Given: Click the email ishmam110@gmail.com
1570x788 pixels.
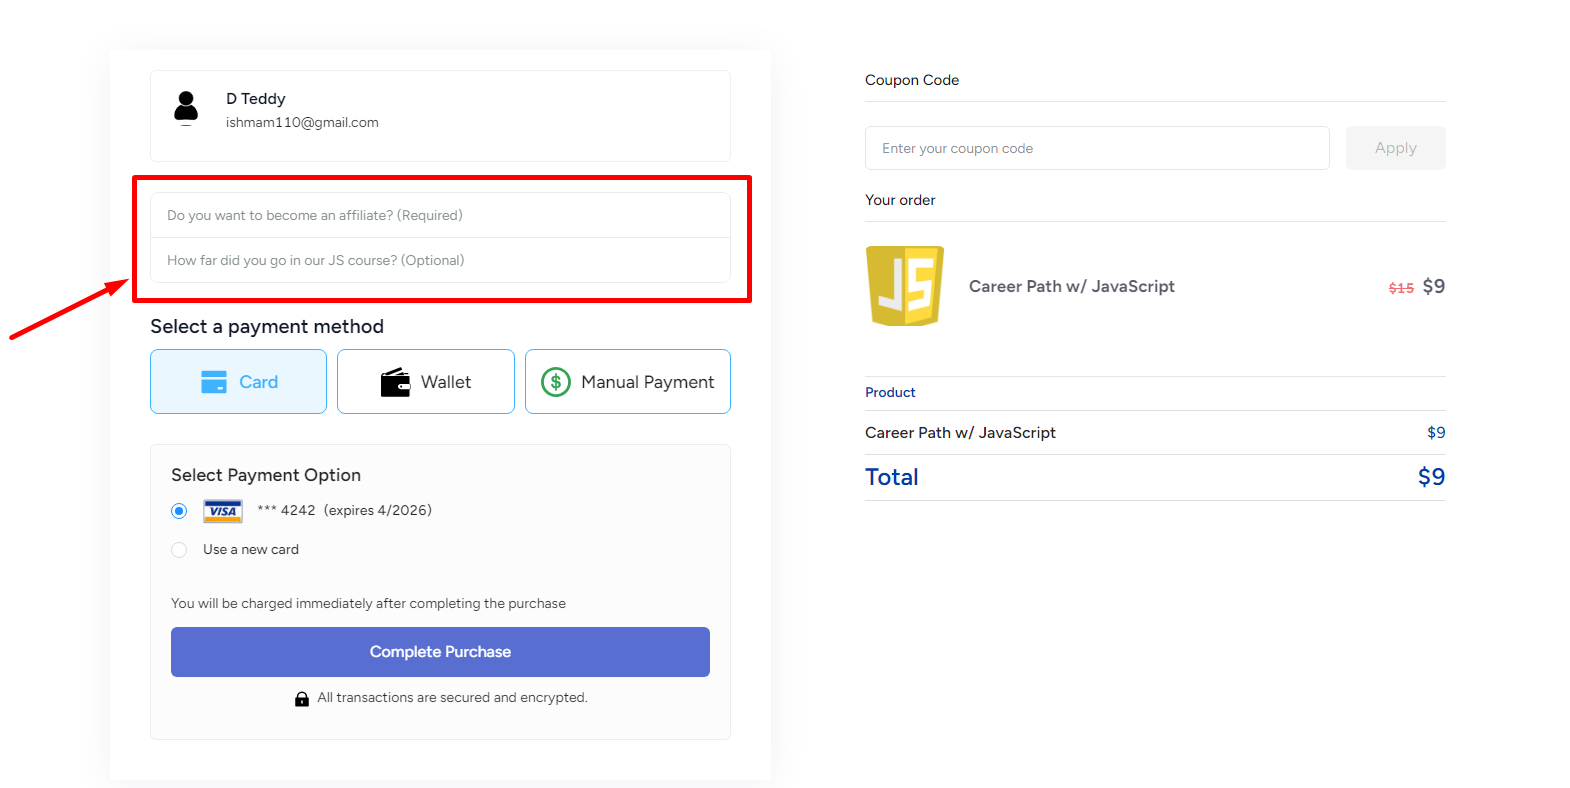Looking at the screenshot, I should (x=302, y=122).
